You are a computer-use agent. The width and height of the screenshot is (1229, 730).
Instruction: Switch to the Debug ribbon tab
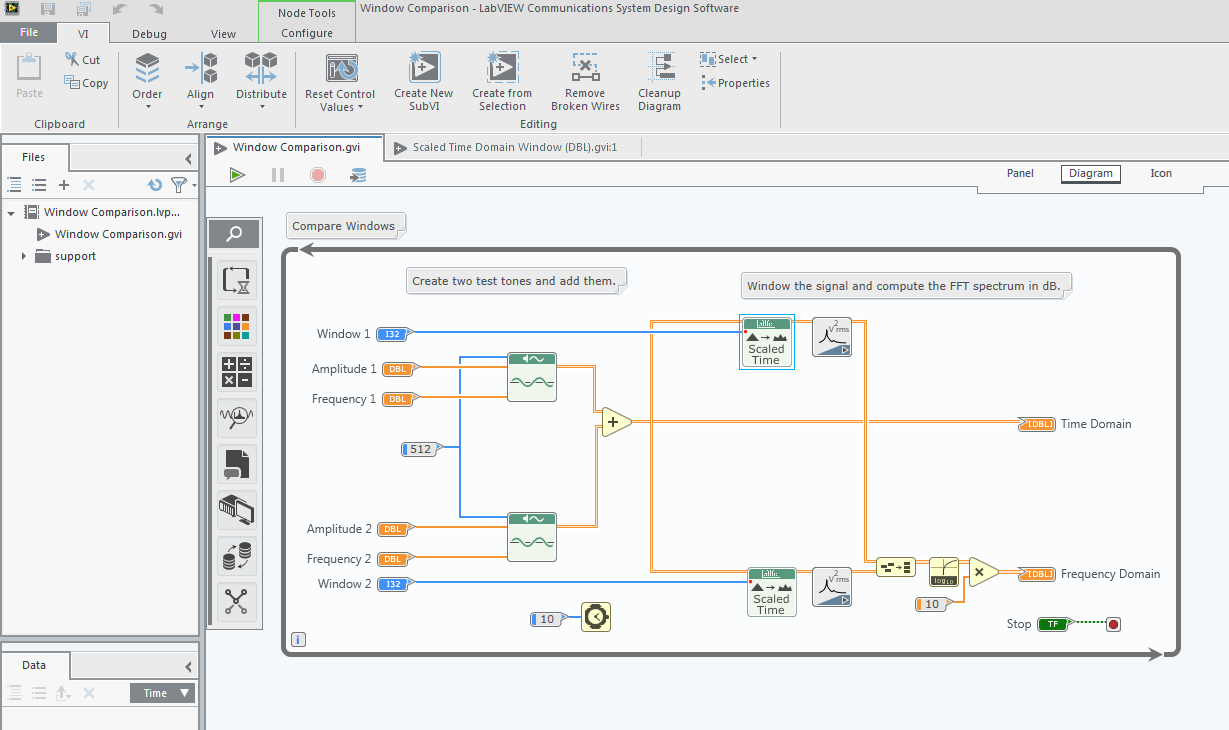pyautogui.click(x=149, y=33)
